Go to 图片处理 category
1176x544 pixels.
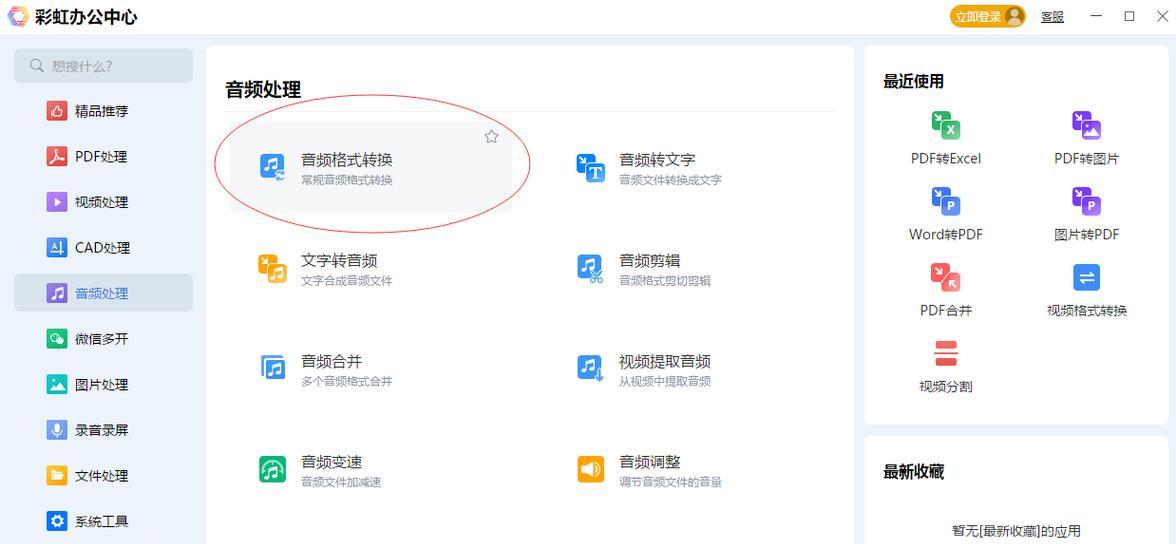point(104,385)
